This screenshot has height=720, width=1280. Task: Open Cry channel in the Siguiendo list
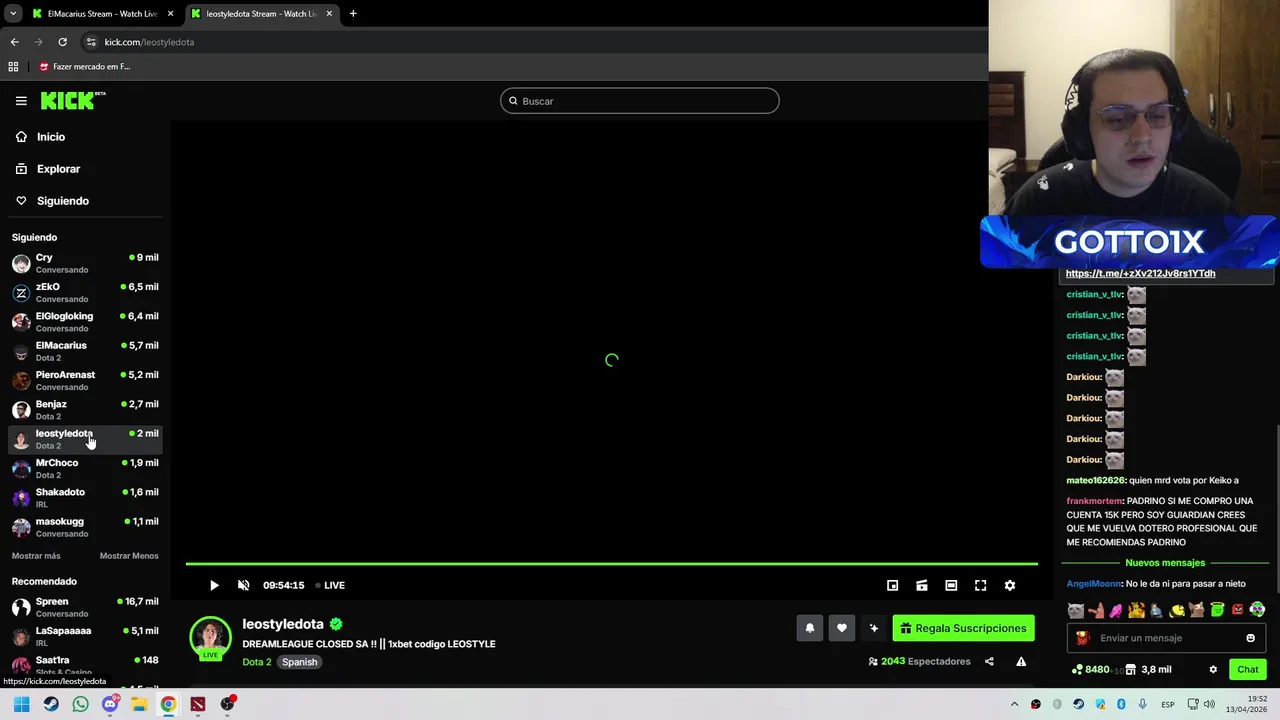click(85, 263)
